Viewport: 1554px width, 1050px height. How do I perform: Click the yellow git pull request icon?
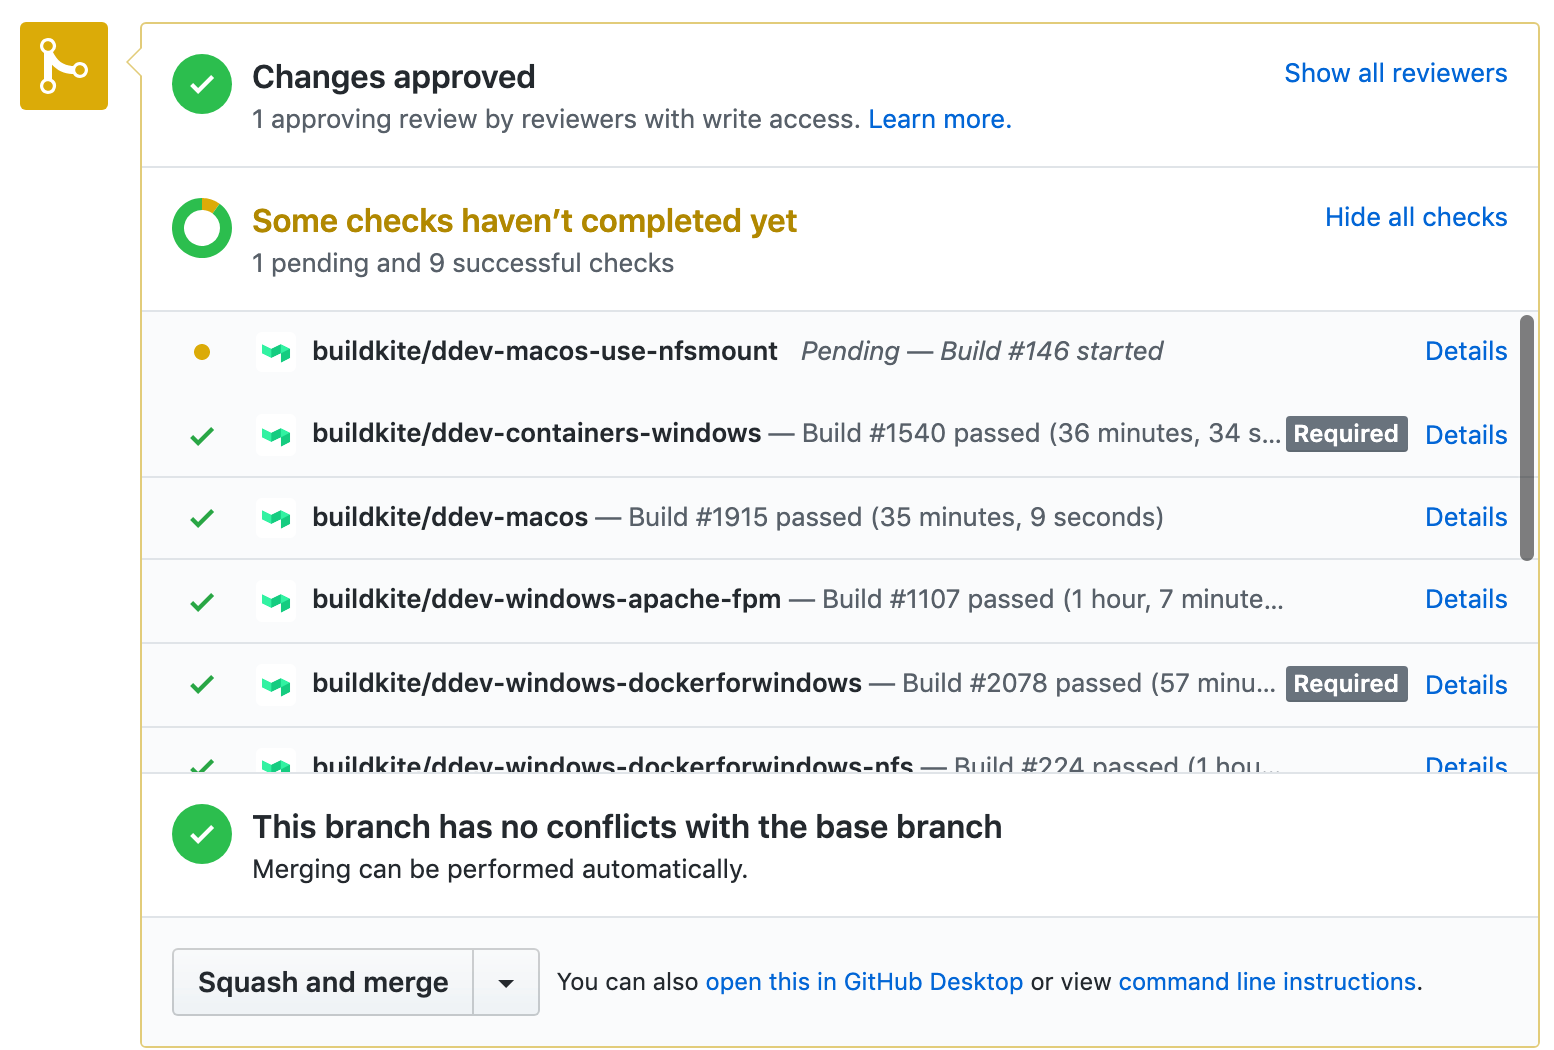63,66
